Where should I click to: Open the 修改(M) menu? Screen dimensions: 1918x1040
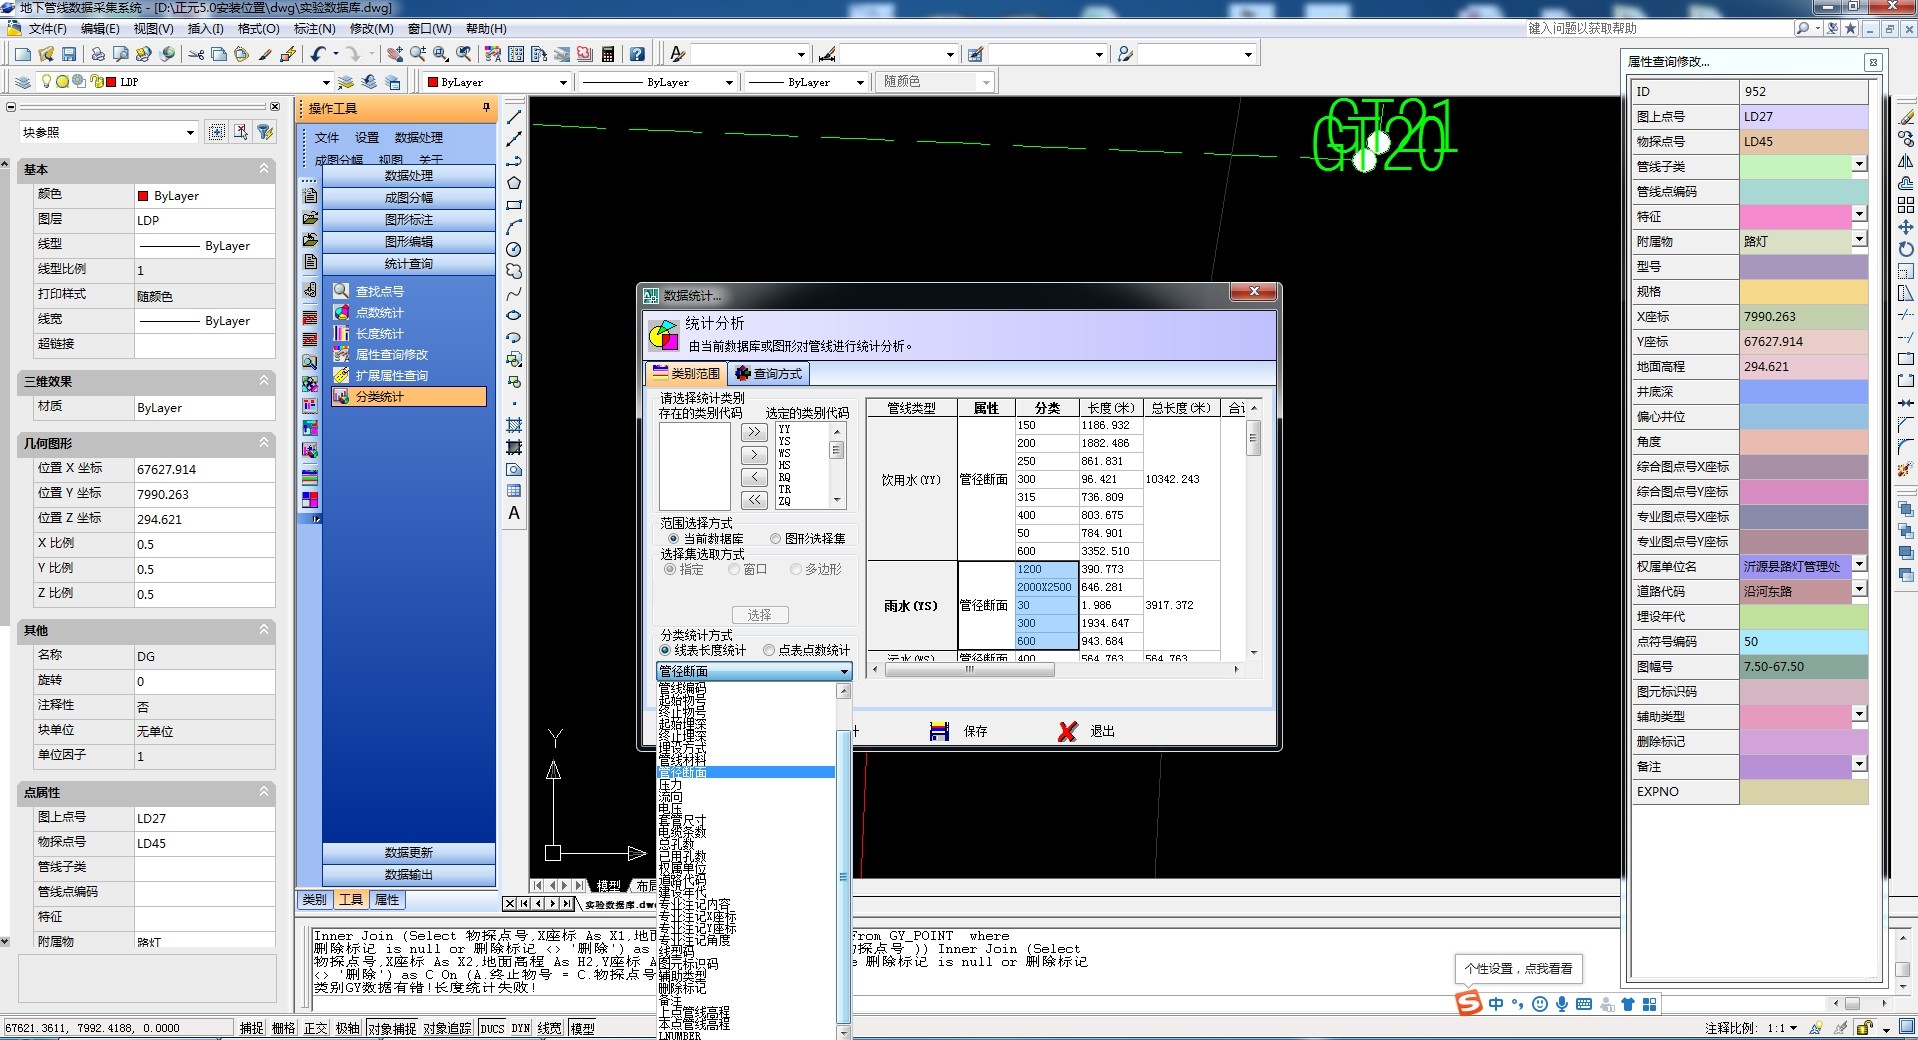point(371,29)
